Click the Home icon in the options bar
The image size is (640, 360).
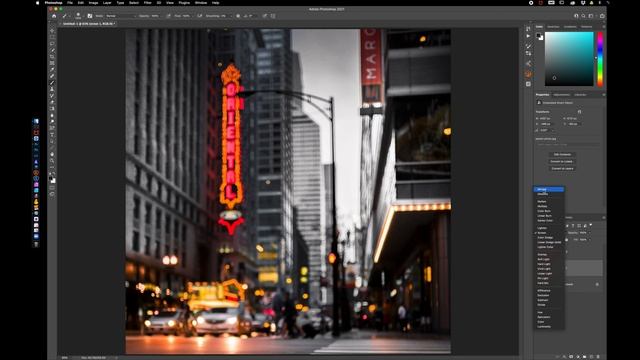[x=54, y=16]
